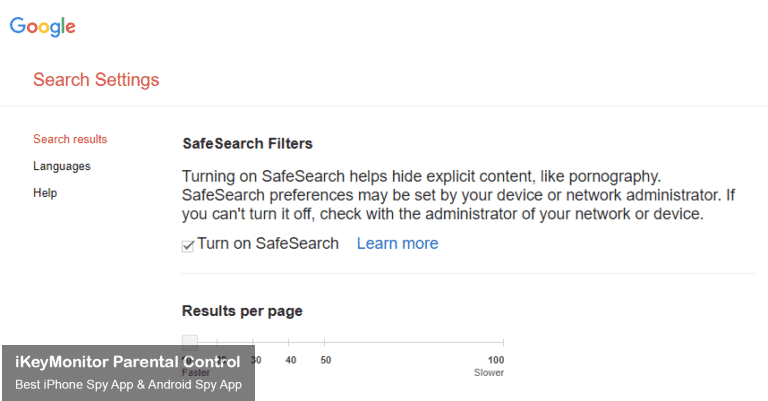Click the Best iPhone Spy App subtitle
This screenshot has width=768, height=401.
127,384
